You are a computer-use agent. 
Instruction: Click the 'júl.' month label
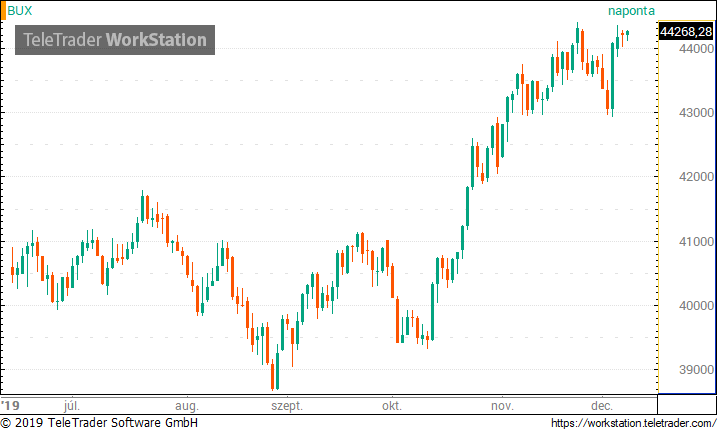72,405
